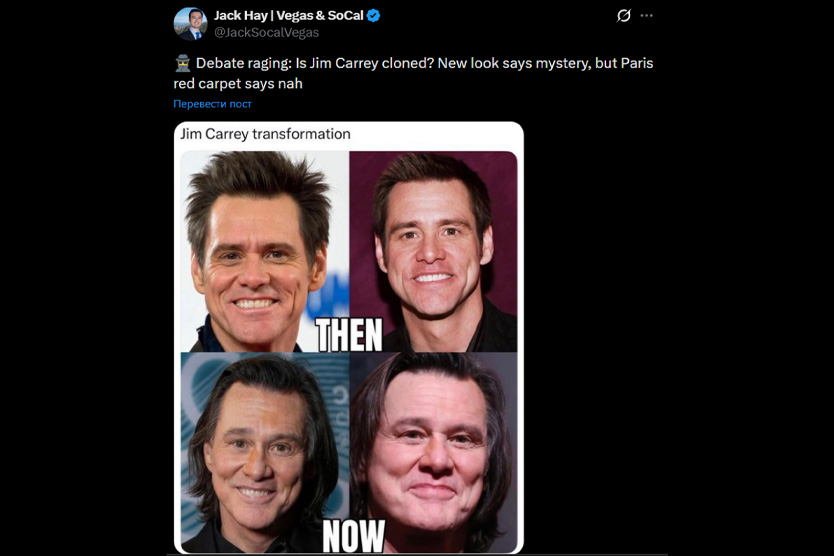This screenshot has width=834, height=556.
Task: Open the three-dot More options menu
Action: [x=647, y=16]
